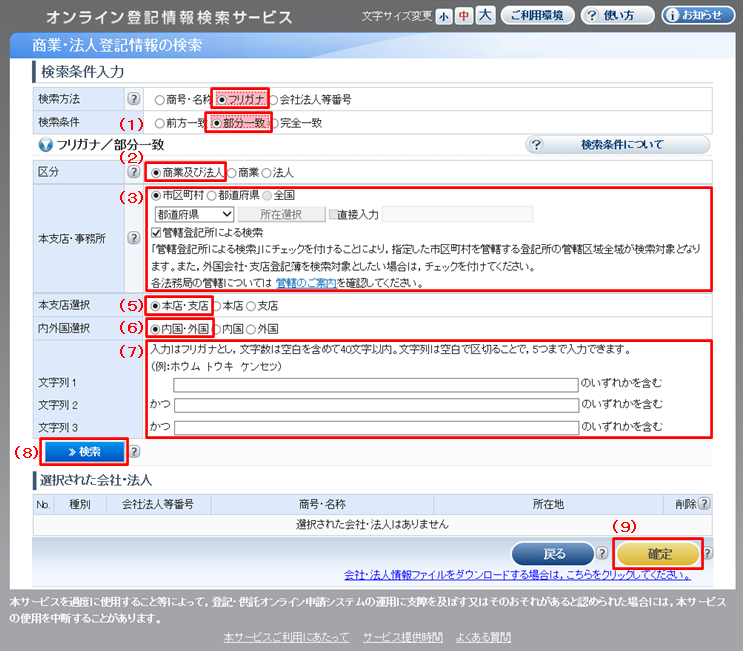743x651 pixels.
Task: Set text size to 大
Action: pyautogui.click(x=485, y=16)
